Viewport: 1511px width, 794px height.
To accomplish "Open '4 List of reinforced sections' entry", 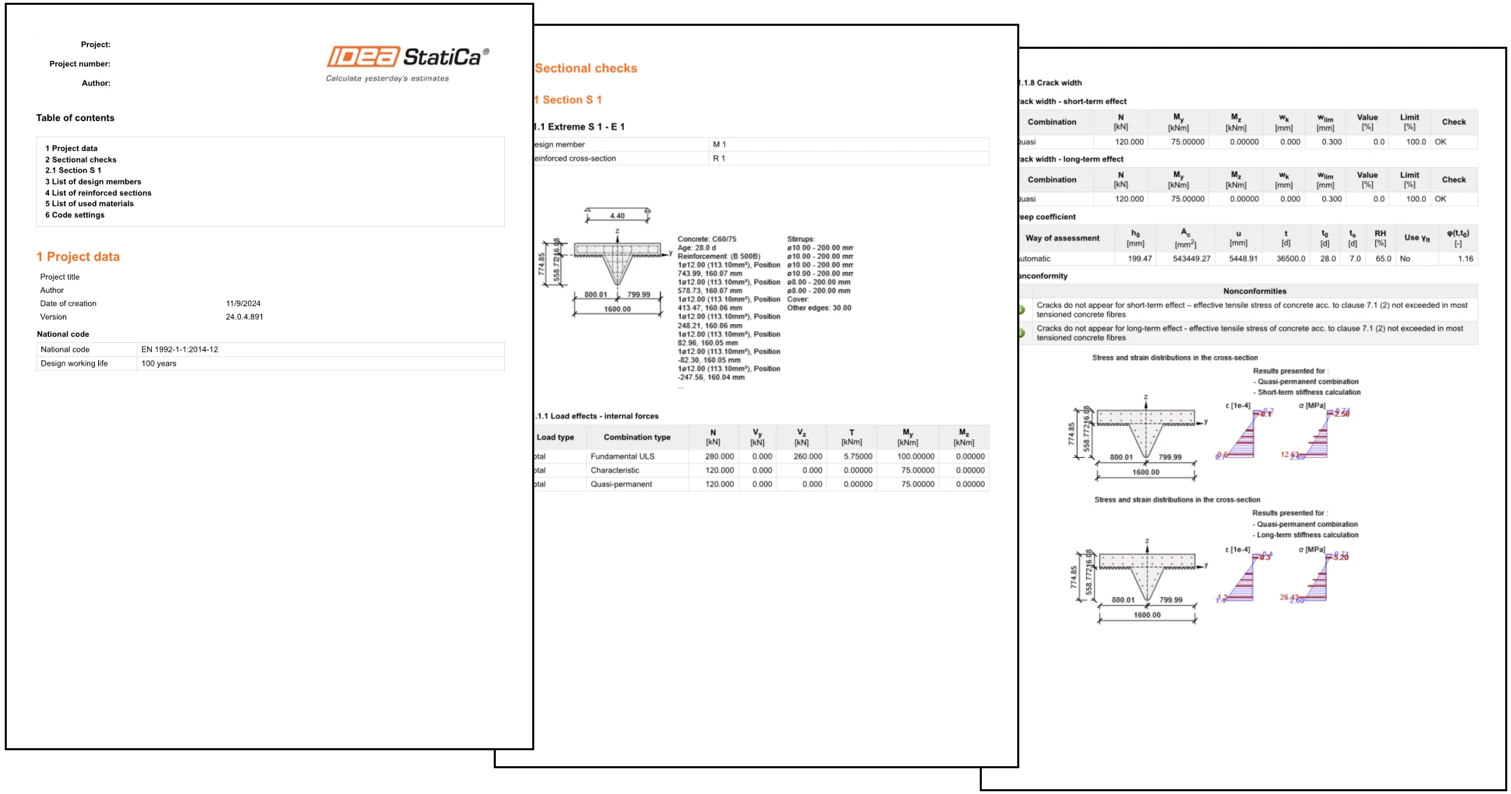I will (98, 192).
